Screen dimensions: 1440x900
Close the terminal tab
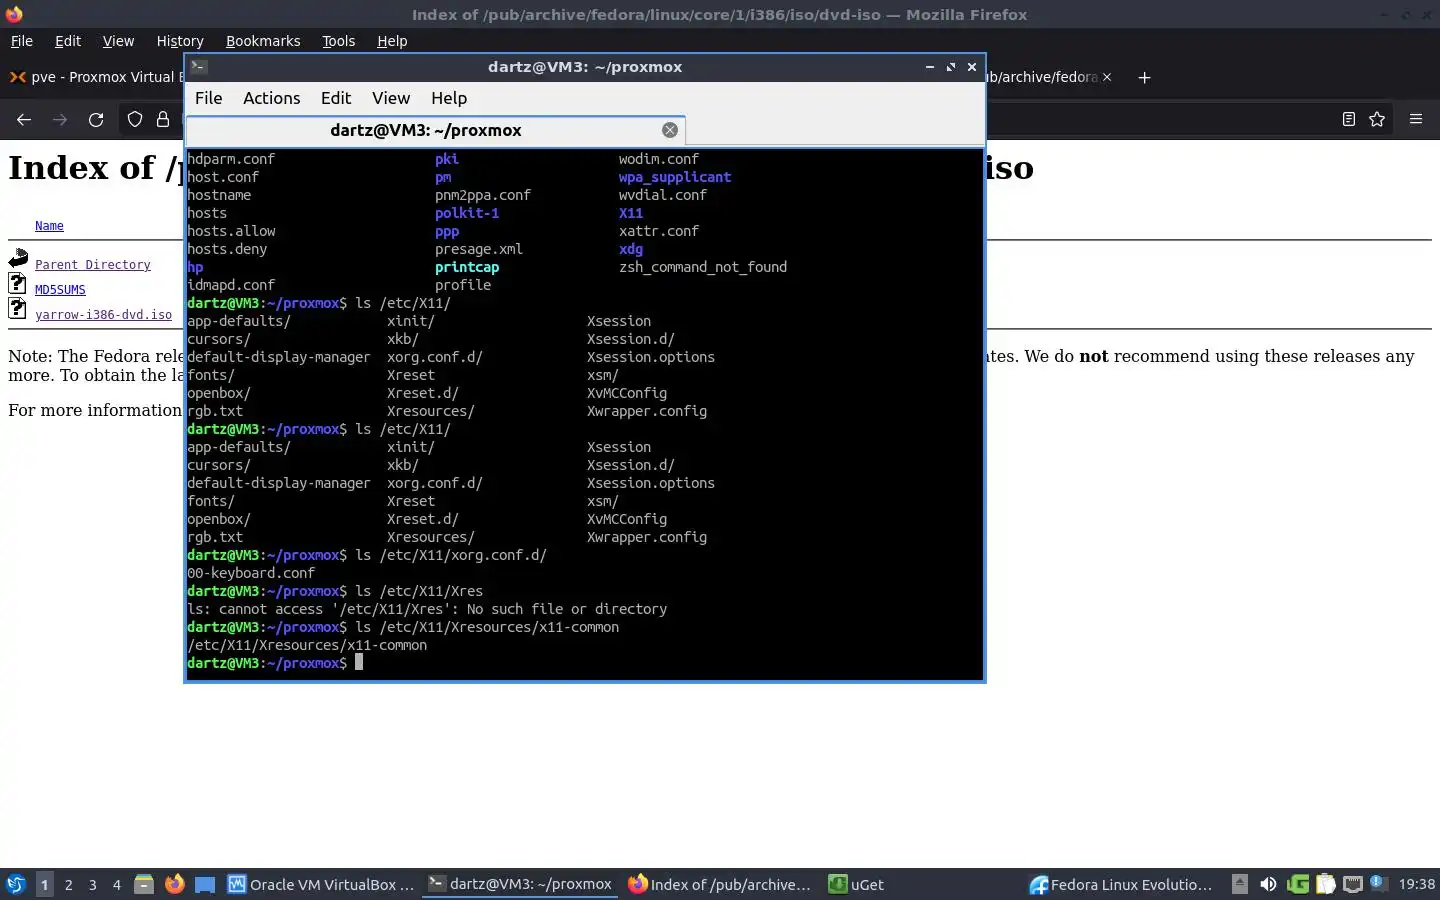[x=670, y=130]
